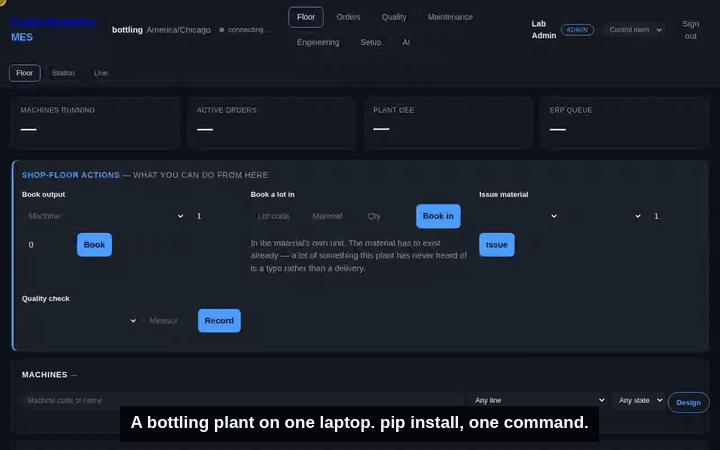Viewport: 720px width, 450px height.
Task: Open the second Issue material dropdown
Action: [605, 216]
